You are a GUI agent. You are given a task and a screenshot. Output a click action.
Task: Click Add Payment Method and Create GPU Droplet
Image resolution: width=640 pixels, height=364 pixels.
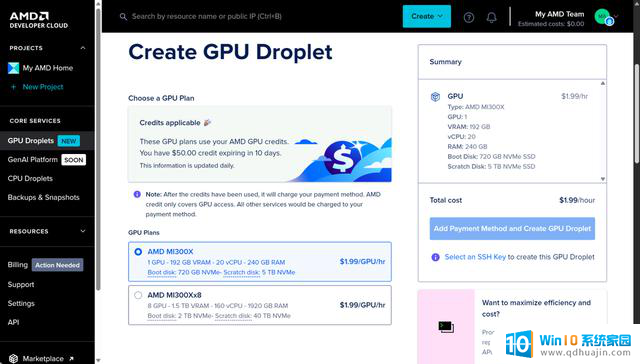click(x=512, y=229)
